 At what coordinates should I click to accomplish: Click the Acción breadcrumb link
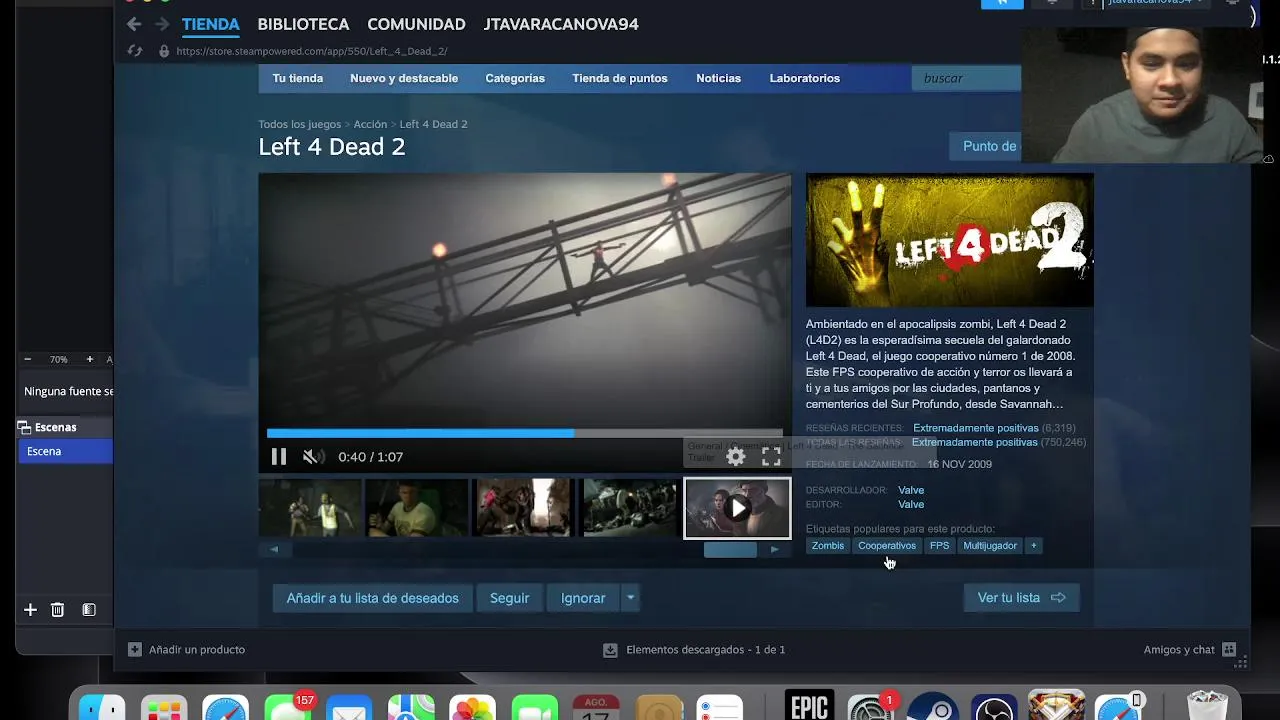370,124
